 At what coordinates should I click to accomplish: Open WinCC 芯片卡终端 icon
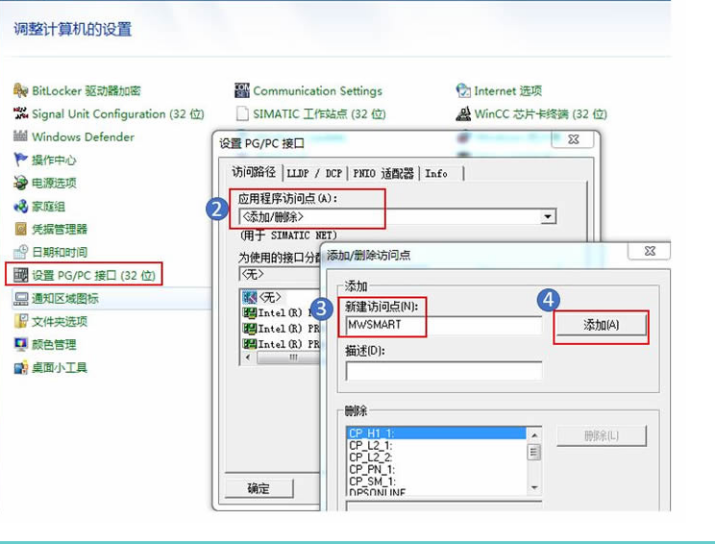click(463, 113)
